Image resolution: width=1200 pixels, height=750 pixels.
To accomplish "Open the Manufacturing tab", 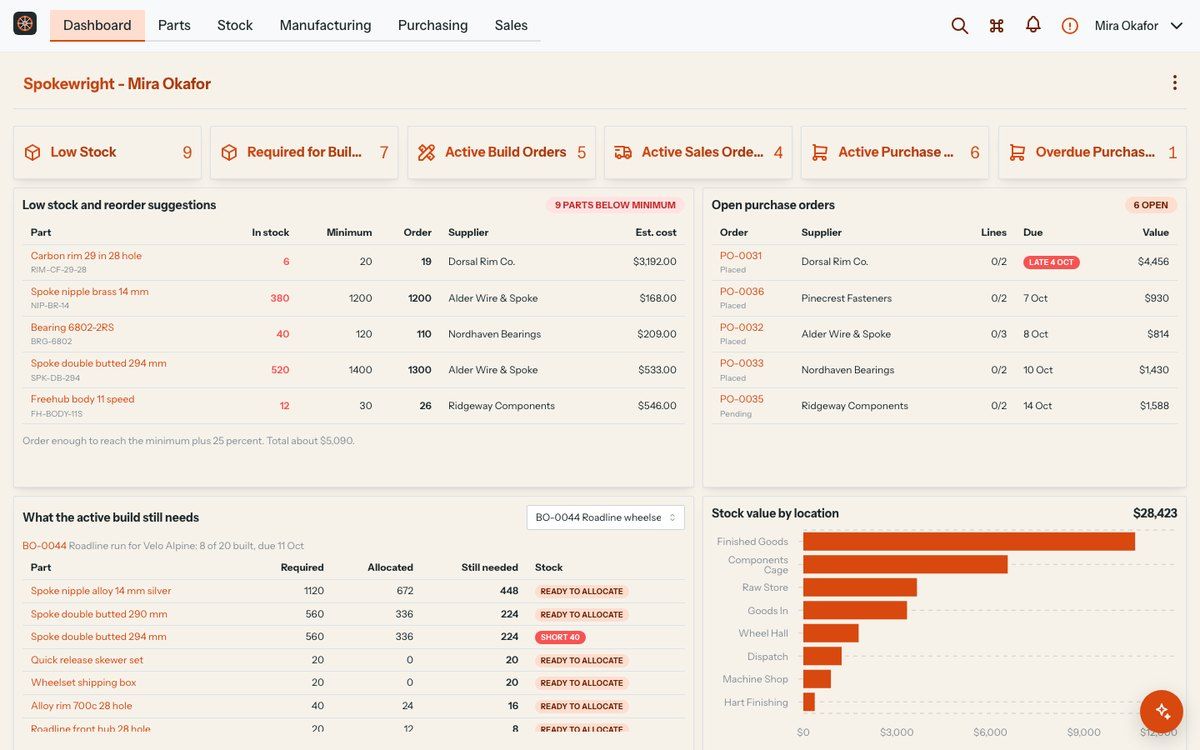I will (325, 25).
